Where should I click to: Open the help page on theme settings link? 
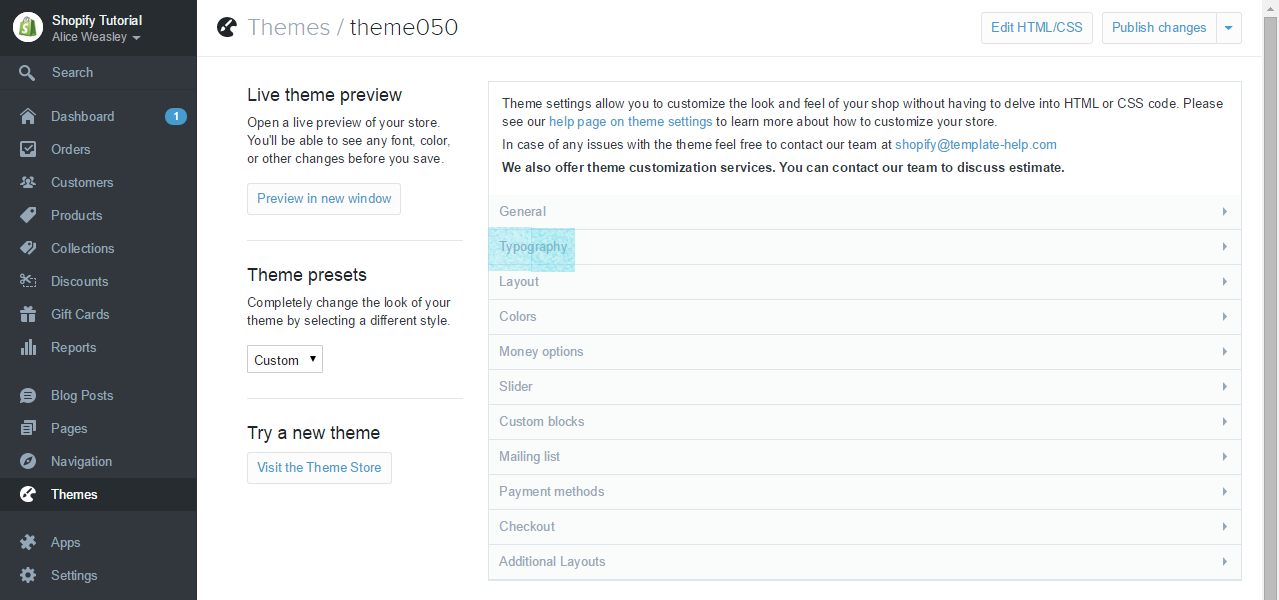631,122
